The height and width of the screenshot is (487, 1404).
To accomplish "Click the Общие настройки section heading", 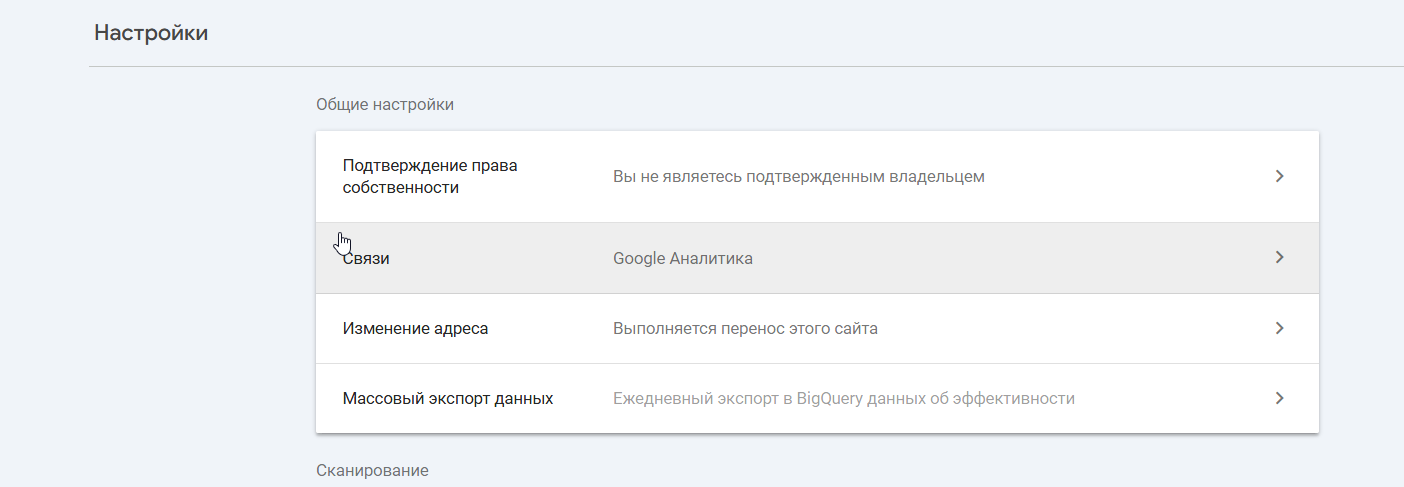I will click(384, 104).
